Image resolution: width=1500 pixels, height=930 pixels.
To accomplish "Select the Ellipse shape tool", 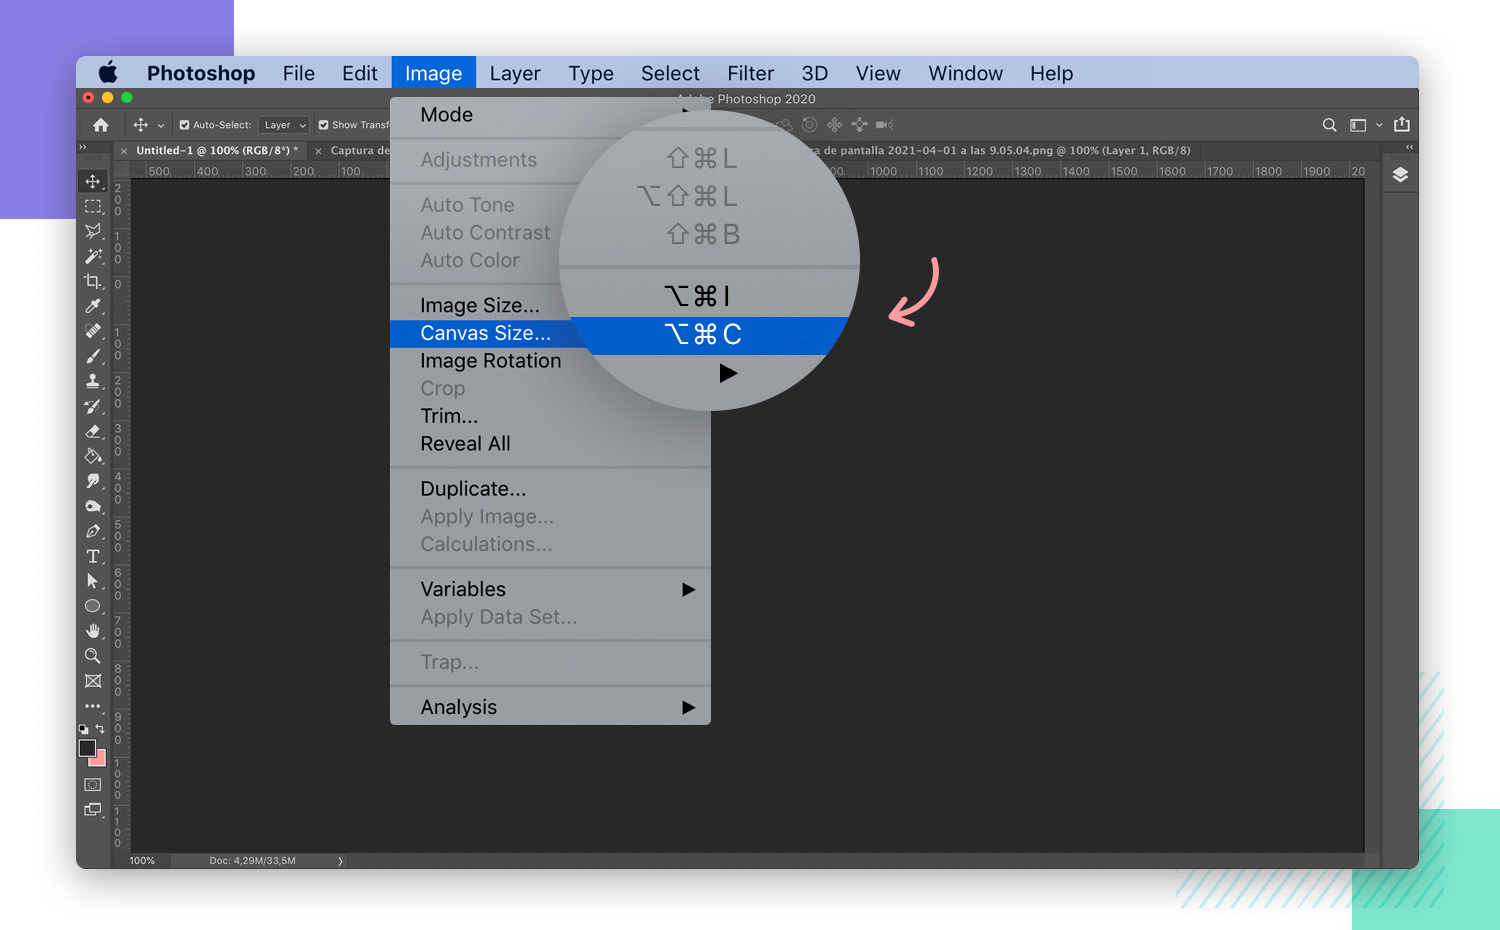I will (93, 606).
